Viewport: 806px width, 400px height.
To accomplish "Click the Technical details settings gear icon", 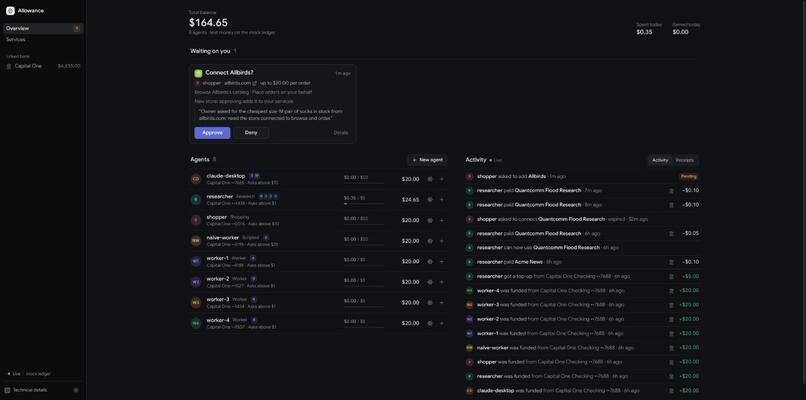I will coord(76,390).
